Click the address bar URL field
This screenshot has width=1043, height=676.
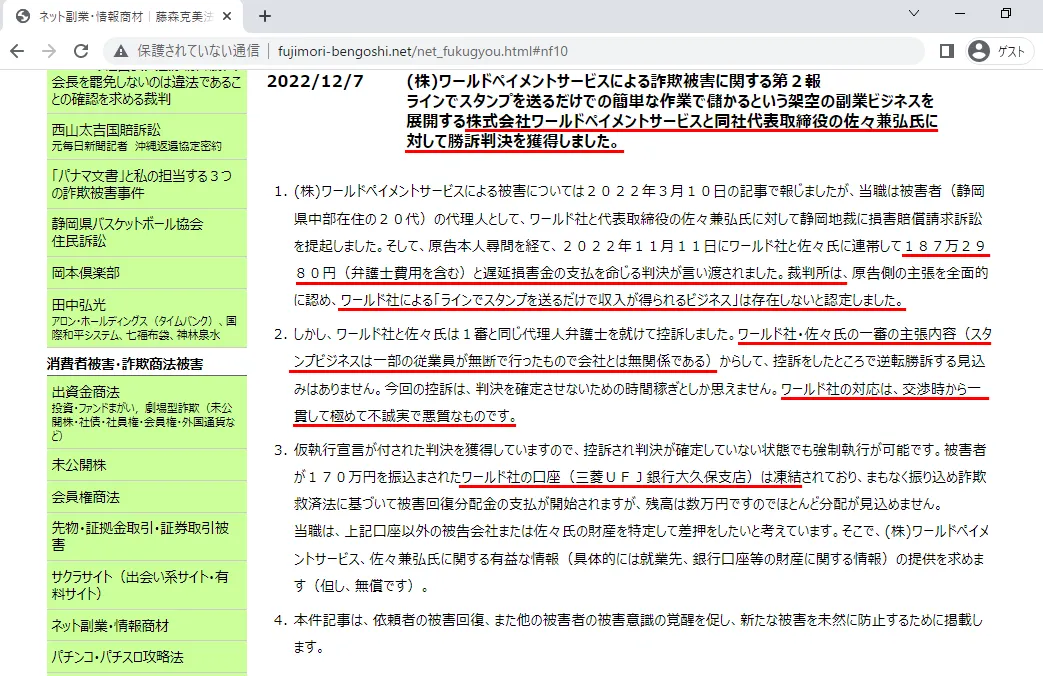click(x=500, y=51)
